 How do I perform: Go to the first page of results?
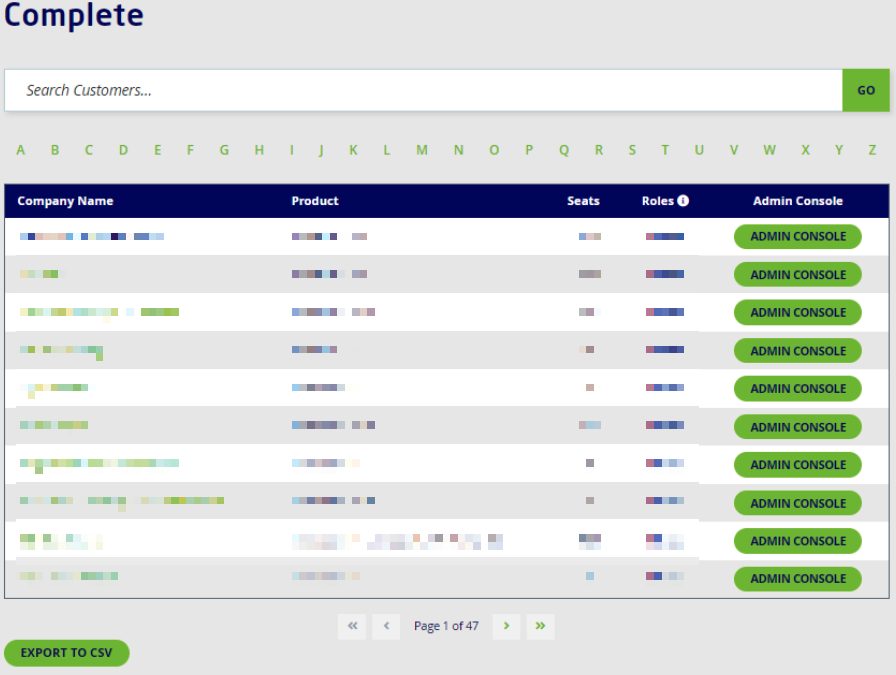pyautogui.click(x=351, y=626)
